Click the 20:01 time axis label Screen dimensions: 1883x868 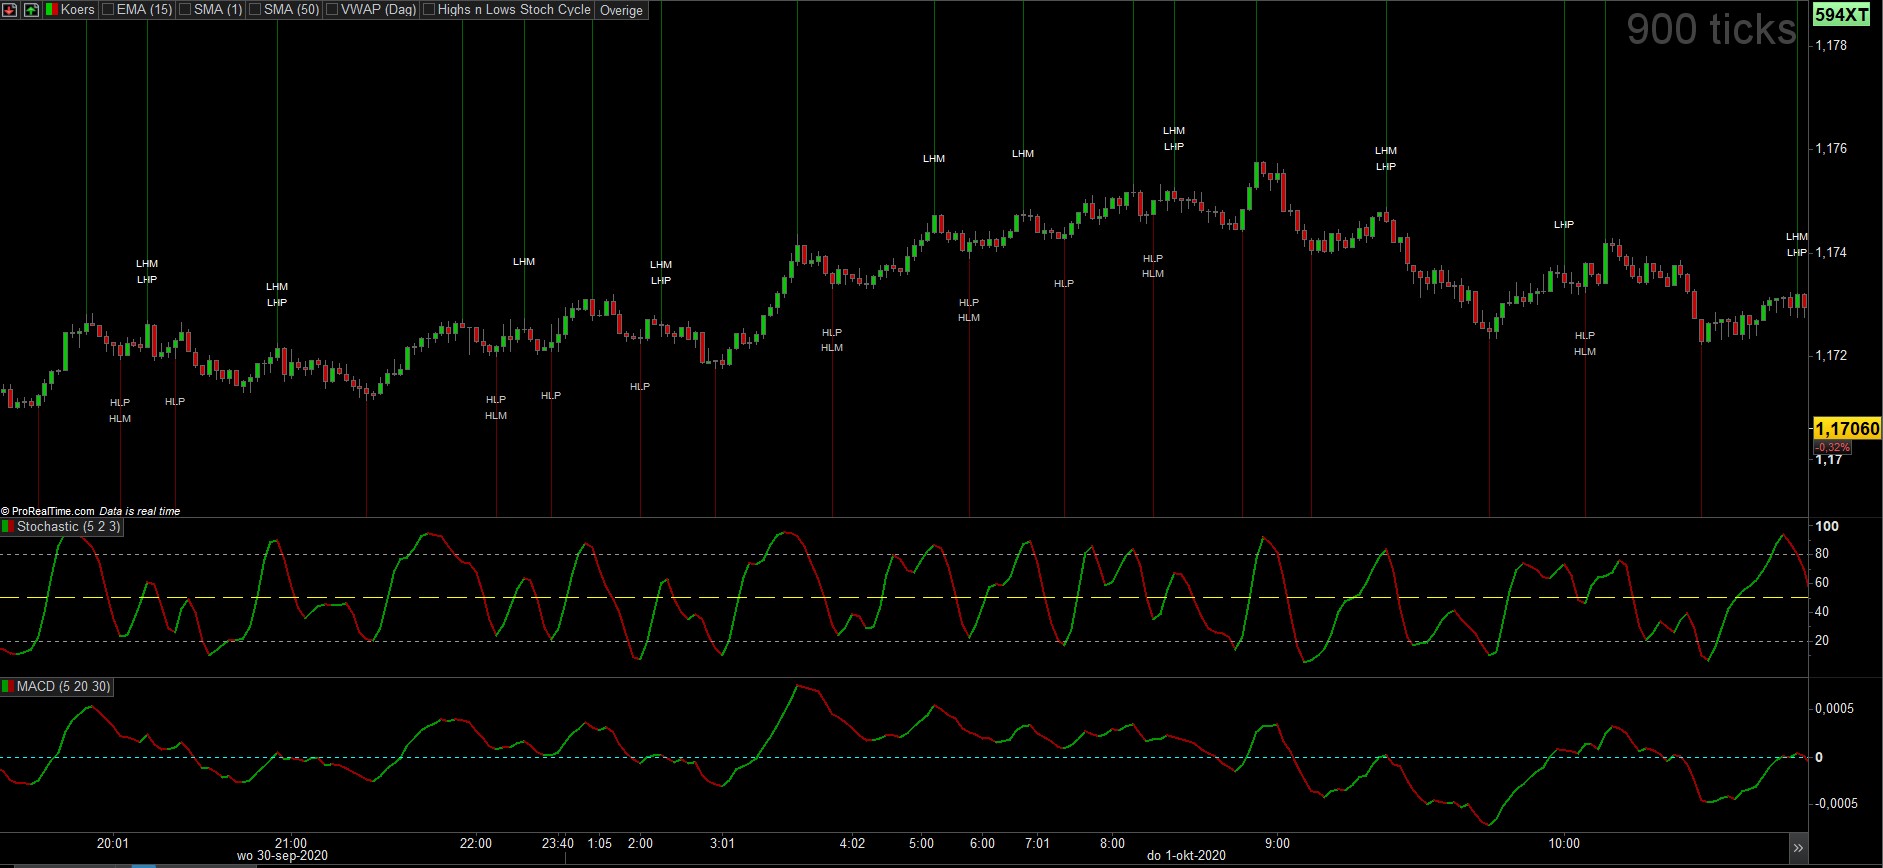coord(113,843)
